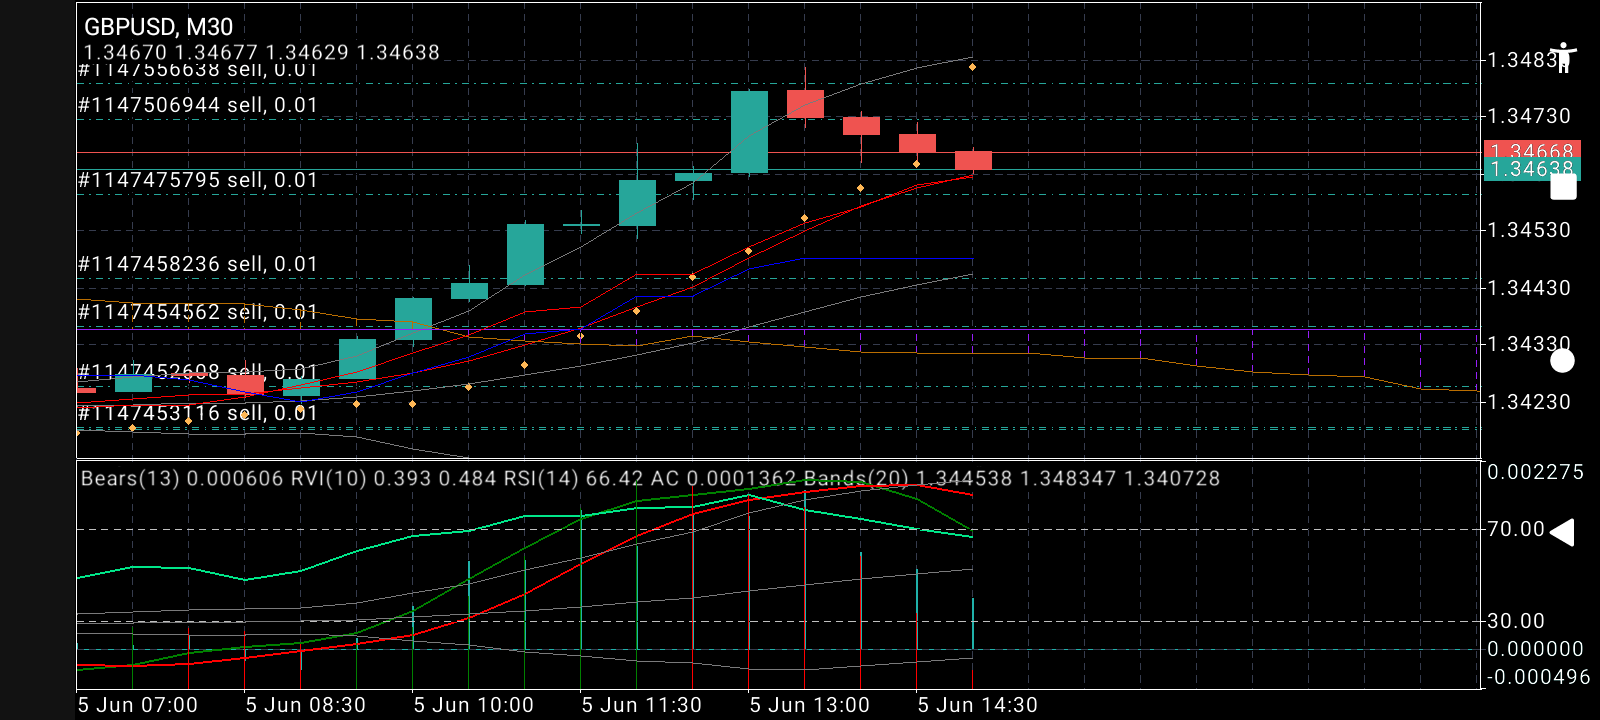Tap the 1.34230 price axis label
This screenshot has width=1600, height=720.
click(x=1529, y=402)
